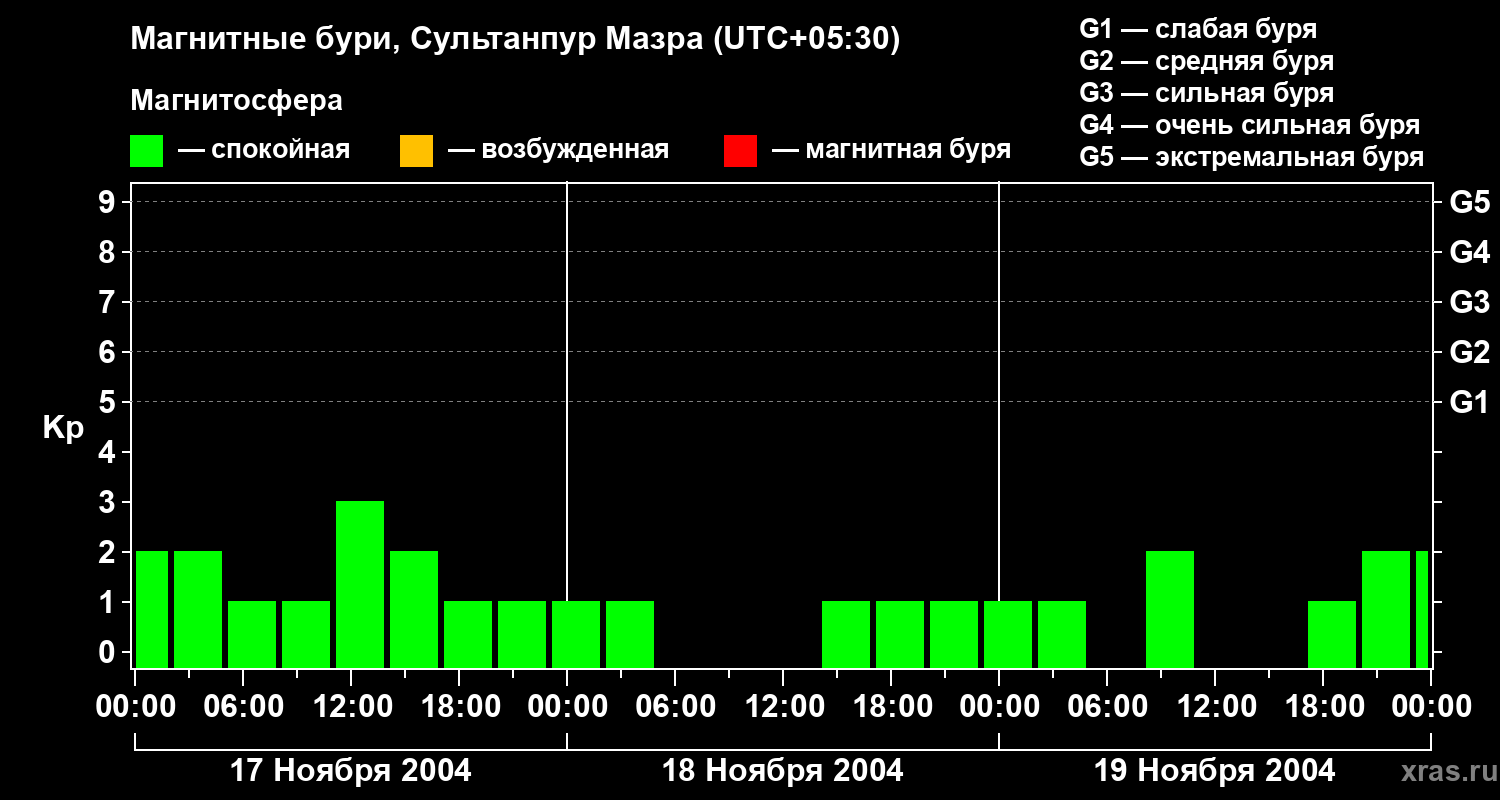Screen dimensions: 1500x800
Task: Click the green 'спокойная' legend swatch
Action: 146,151
